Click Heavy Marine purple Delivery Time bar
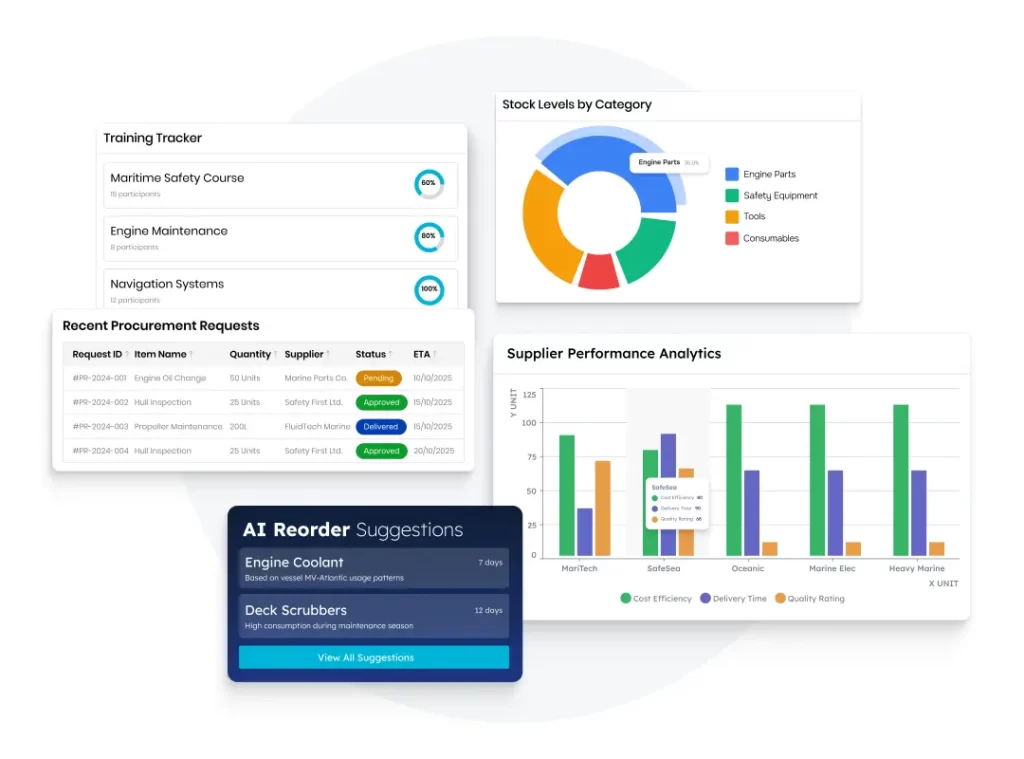The image size is (1024, 759). (919, 513)
